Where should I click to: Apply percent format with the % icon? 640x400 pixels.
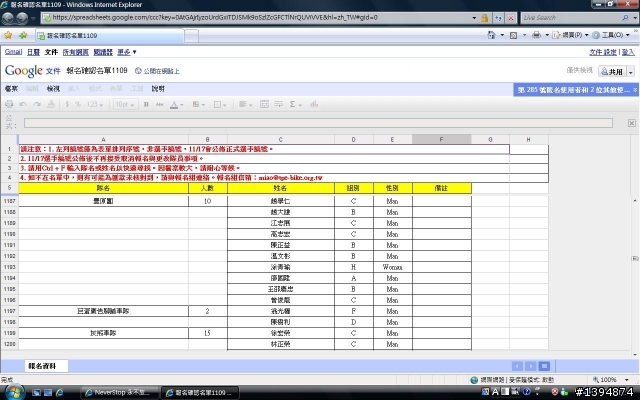[x=78, y=104]
